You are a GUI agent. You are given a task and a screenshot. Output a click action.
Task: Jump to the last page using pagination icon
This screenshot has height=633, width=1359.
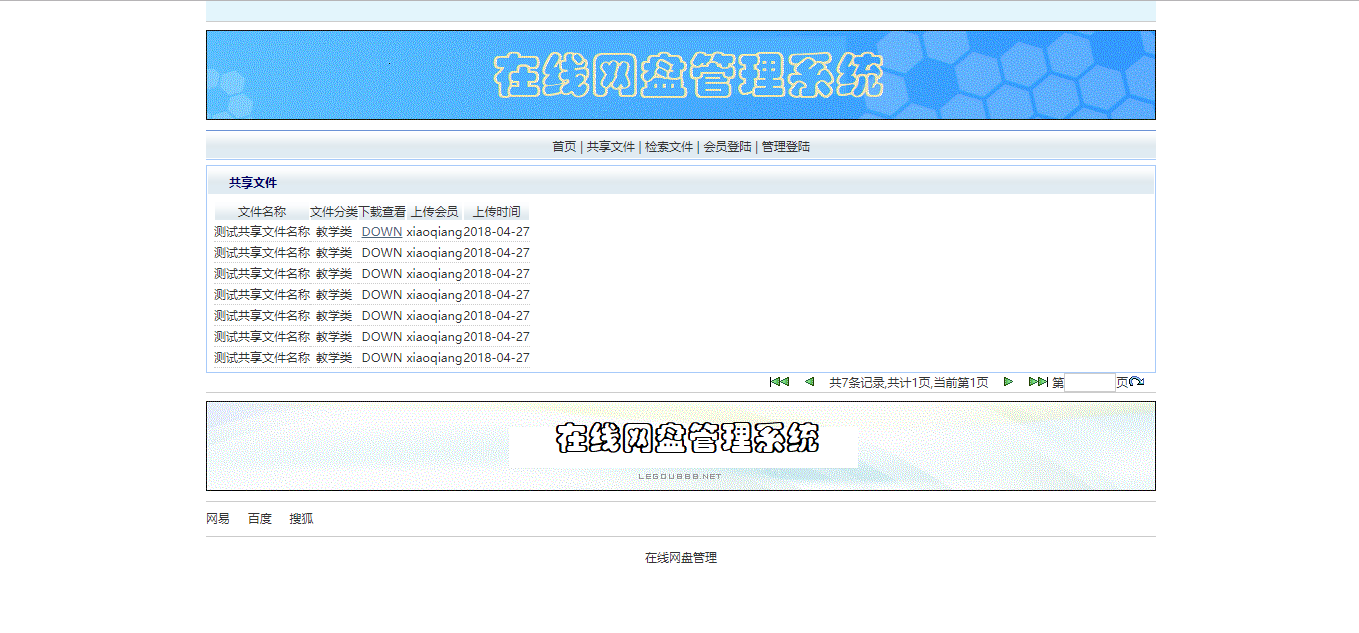click(x=1040, y=381)
